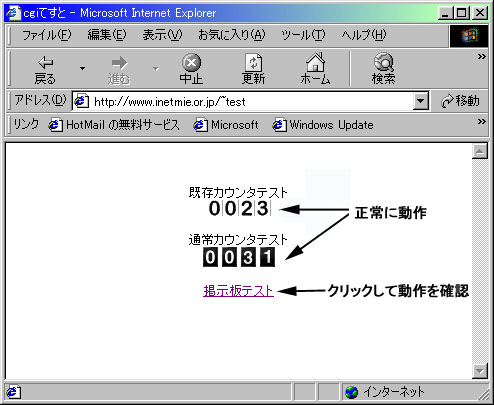Open the お気に入り(A) favorites menu
The image size is (494, 405).
pos(232,35)
